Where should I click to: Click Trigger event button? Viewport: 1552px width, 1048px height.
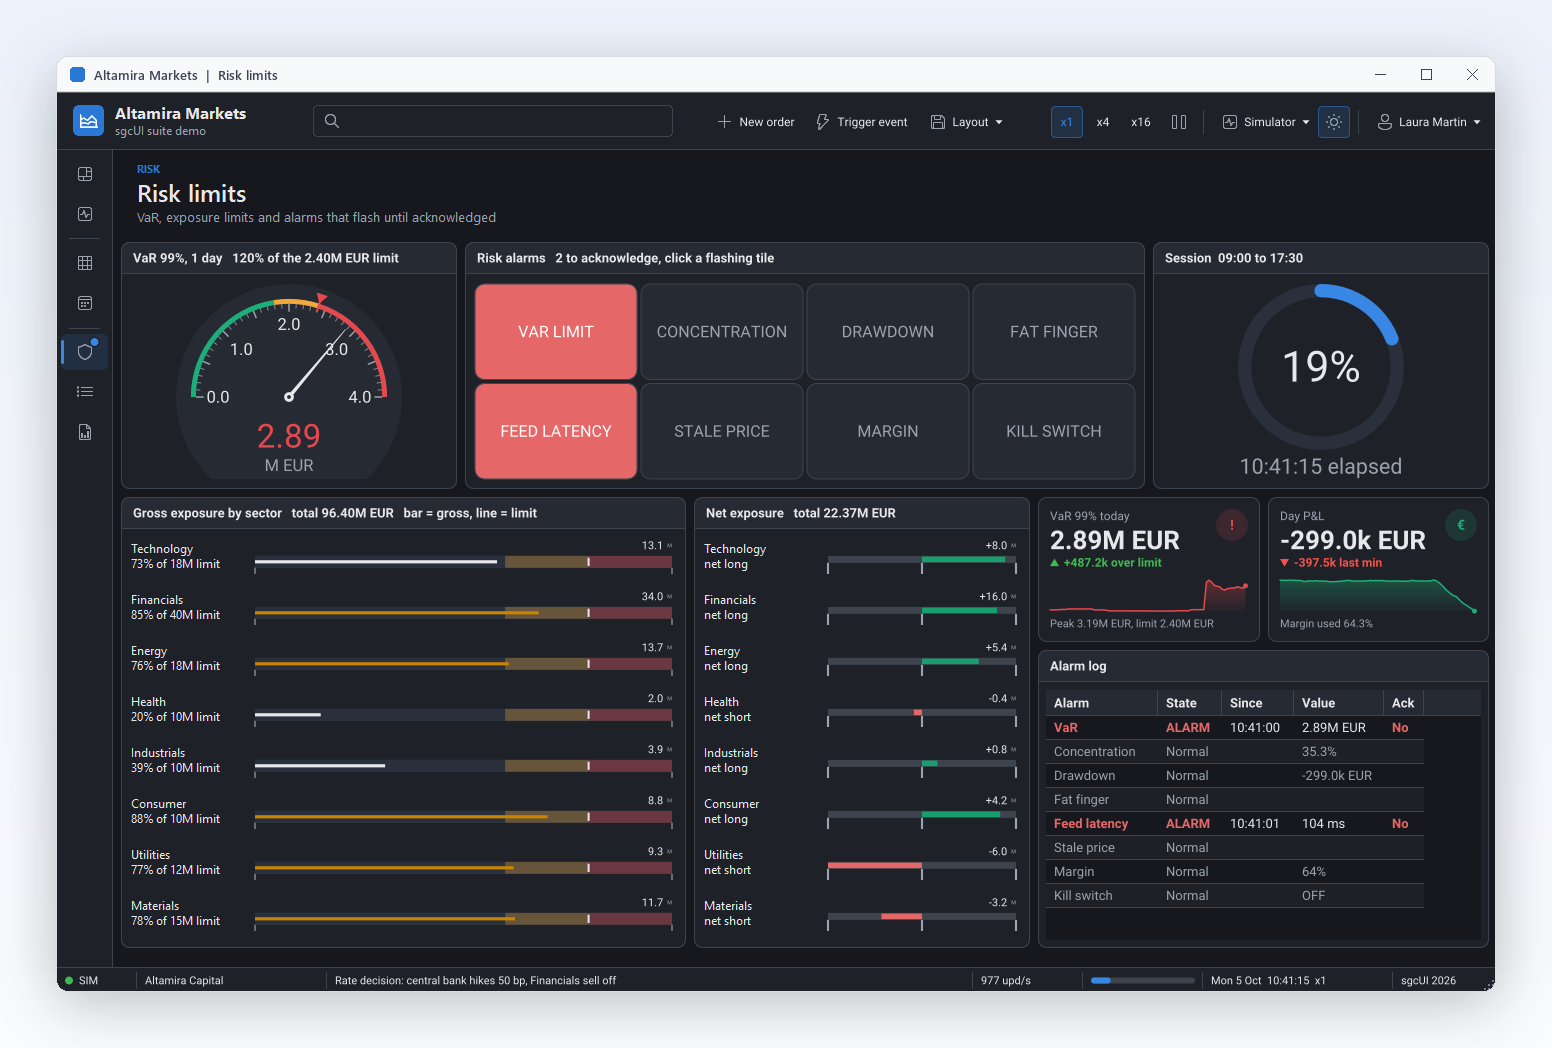pos(862,122)
